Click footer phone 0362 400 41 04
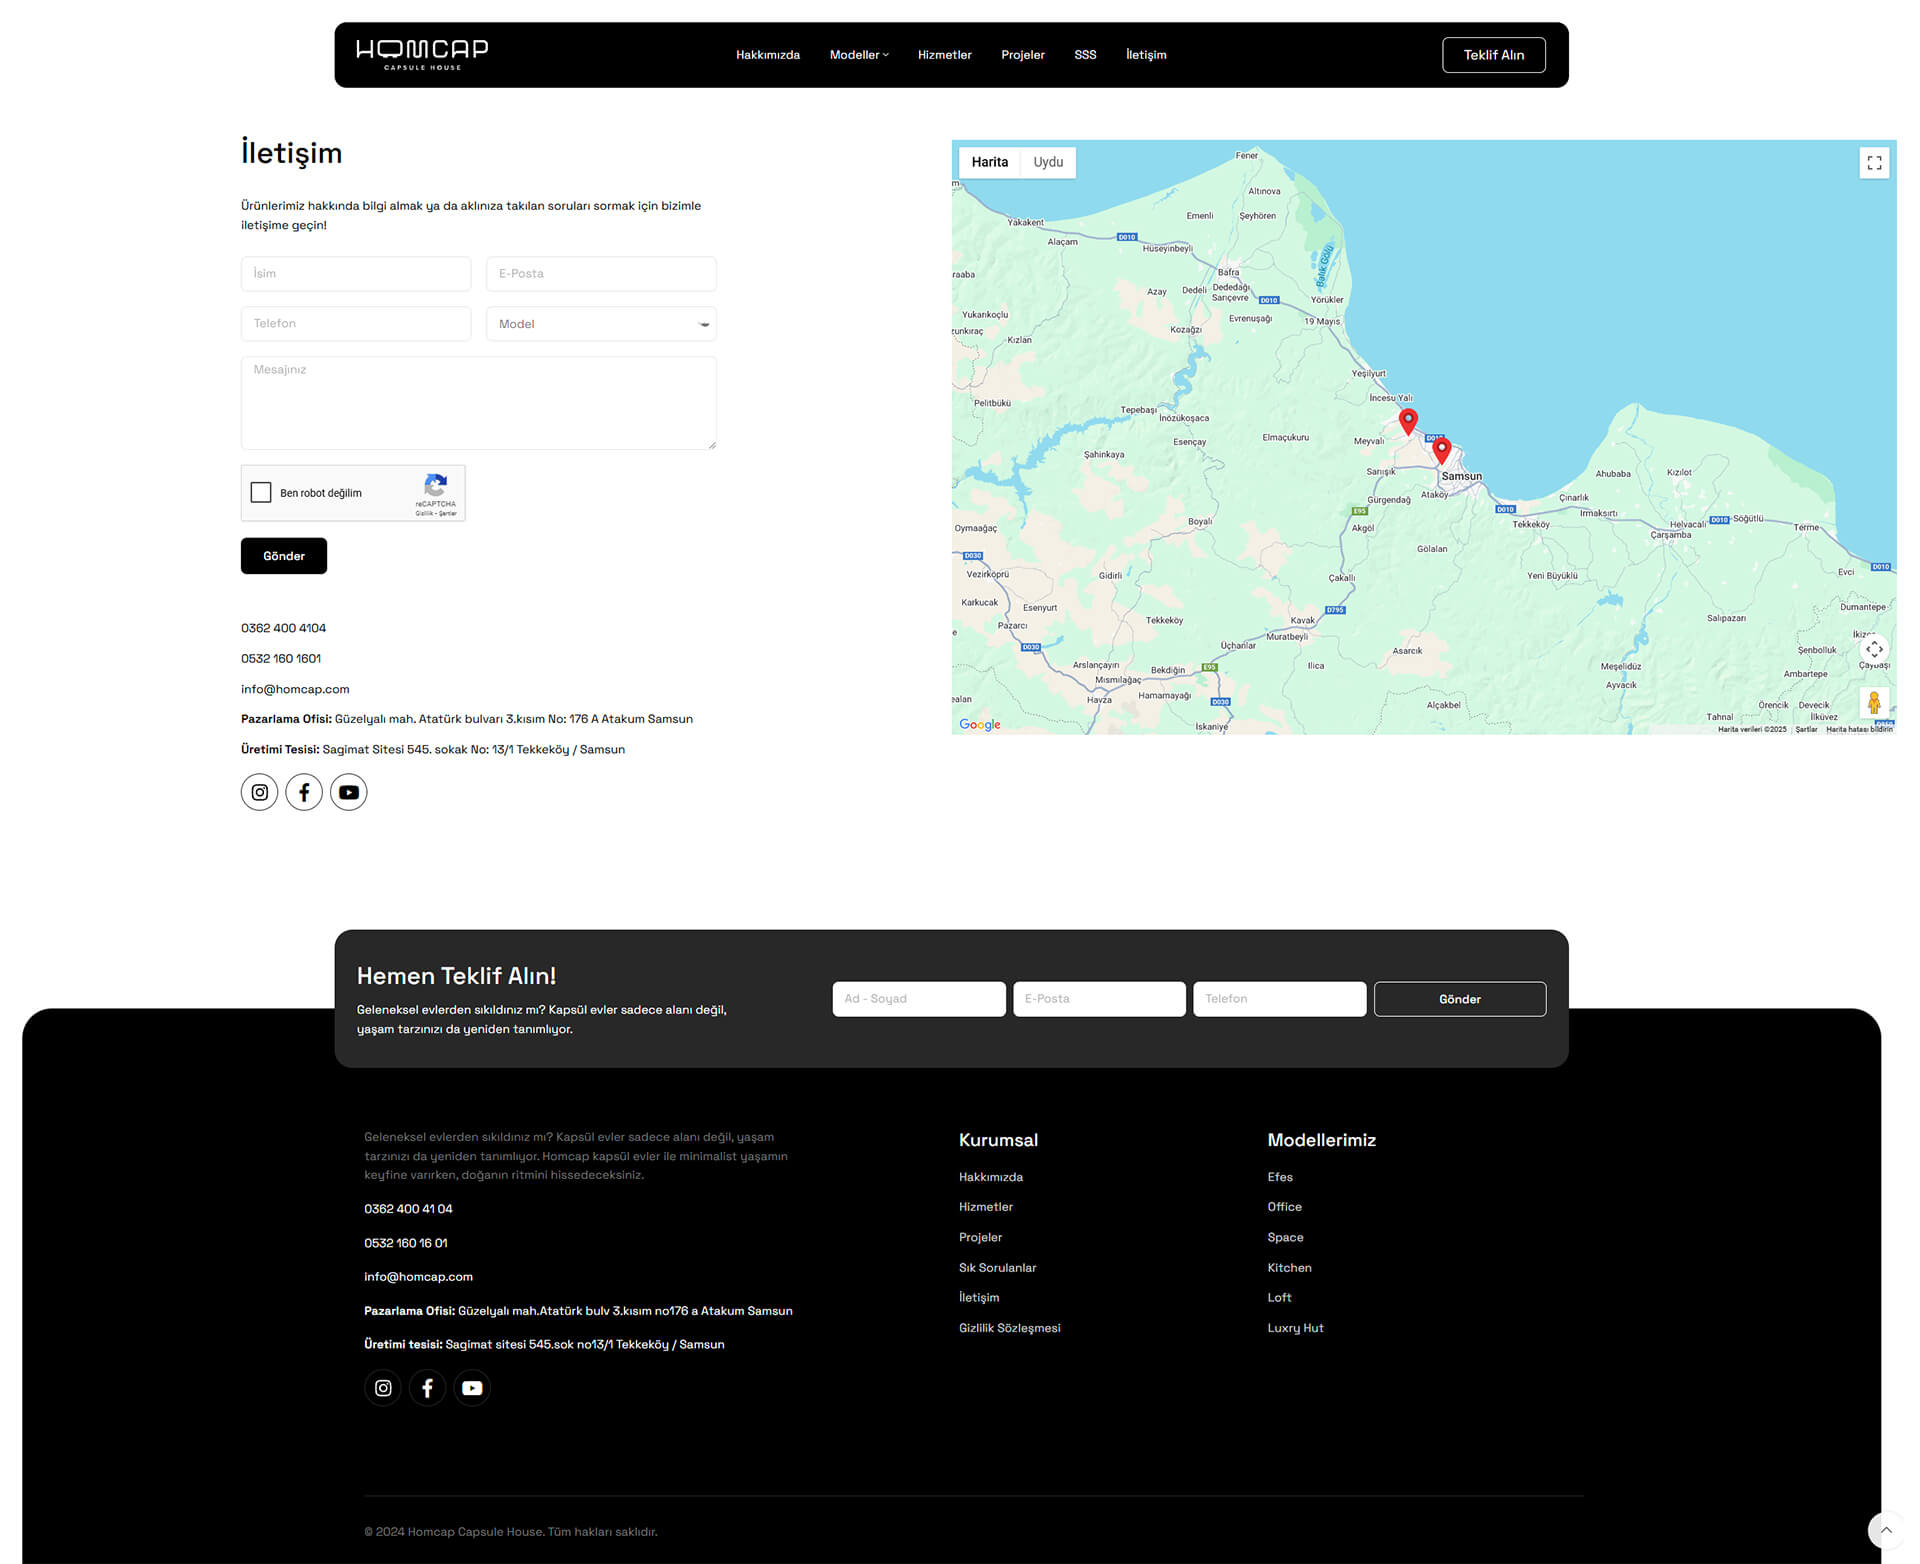Screen dimensions: 1920x1564 tap(408, 1209)
